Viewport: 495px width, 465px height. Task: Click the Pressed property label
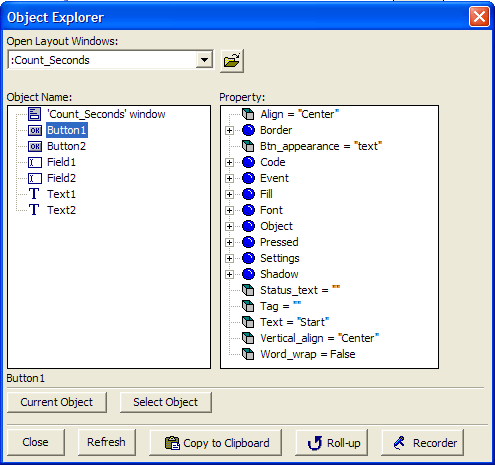pyautogui.click(x=279, y=242)
